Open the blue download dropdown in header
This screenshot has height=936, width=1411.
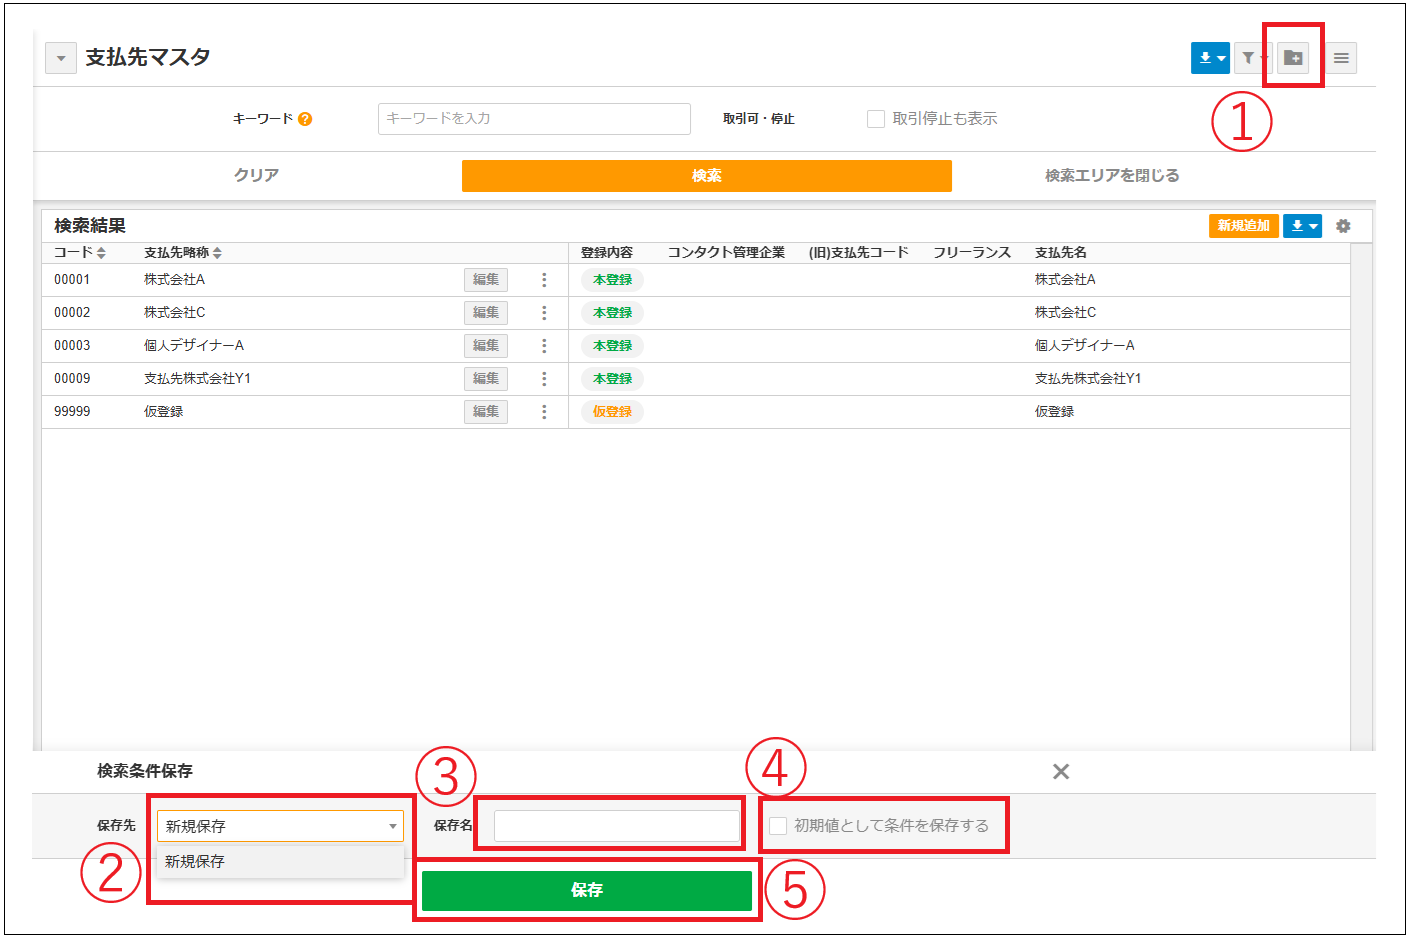[1210, 58]
